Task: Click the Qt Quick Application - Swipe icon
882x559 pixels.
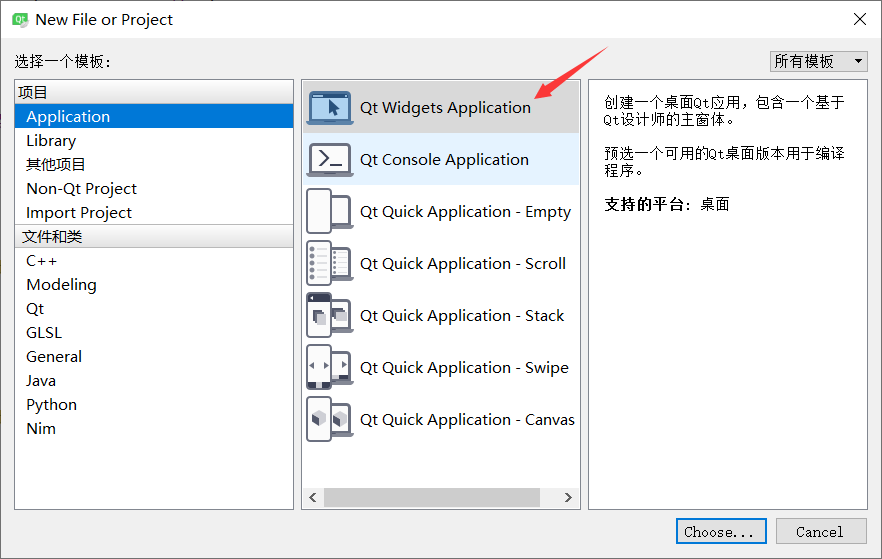Action: tap(330, 367)
